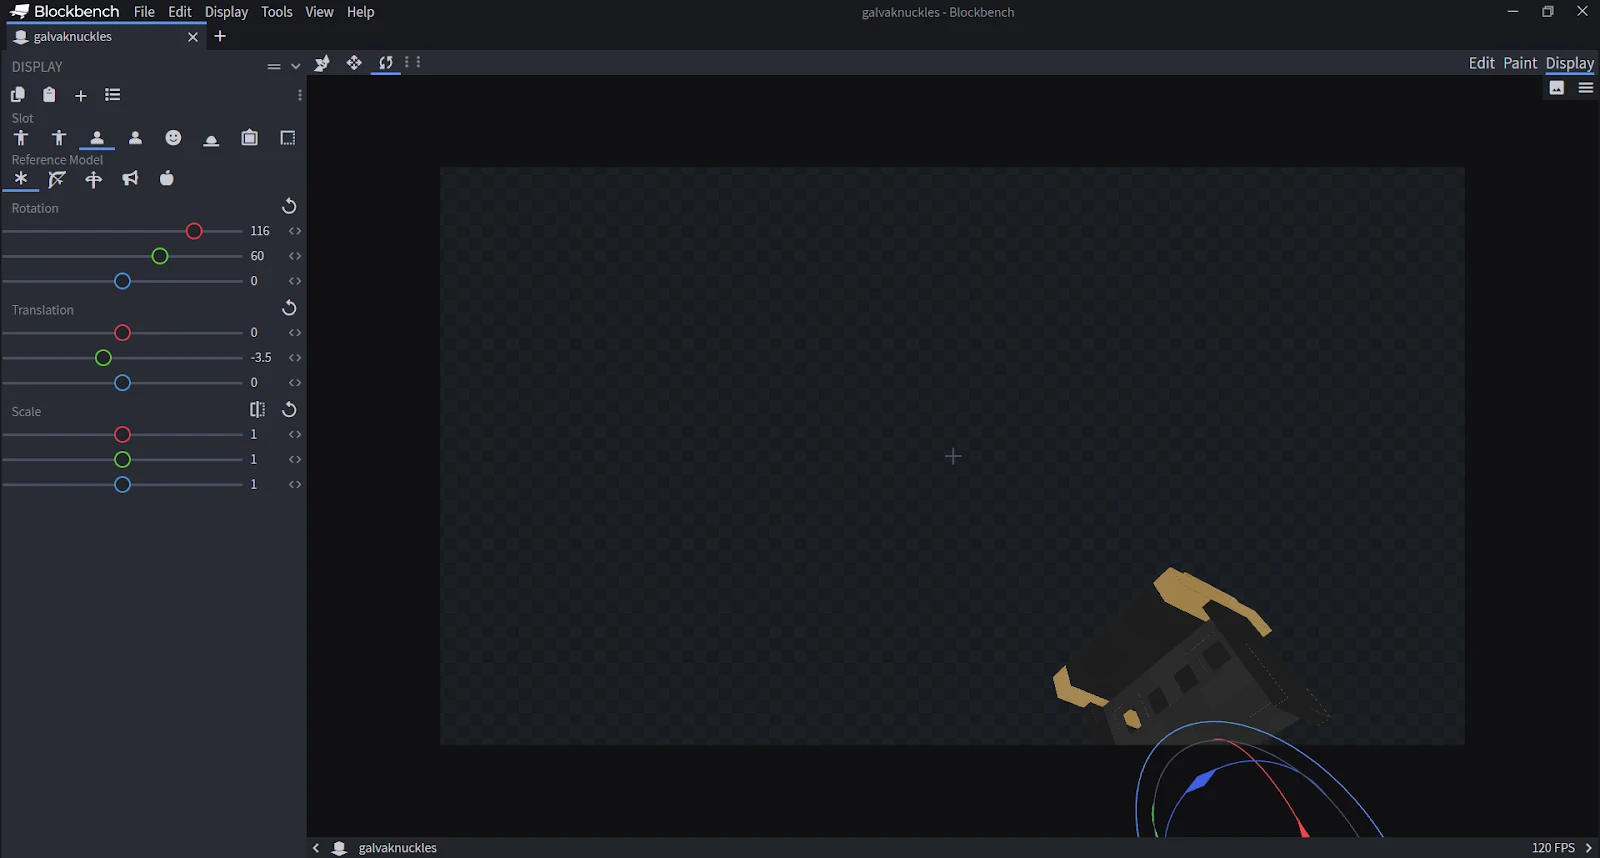Click the green Y rotation slider handle

click(x=160, y=257)
